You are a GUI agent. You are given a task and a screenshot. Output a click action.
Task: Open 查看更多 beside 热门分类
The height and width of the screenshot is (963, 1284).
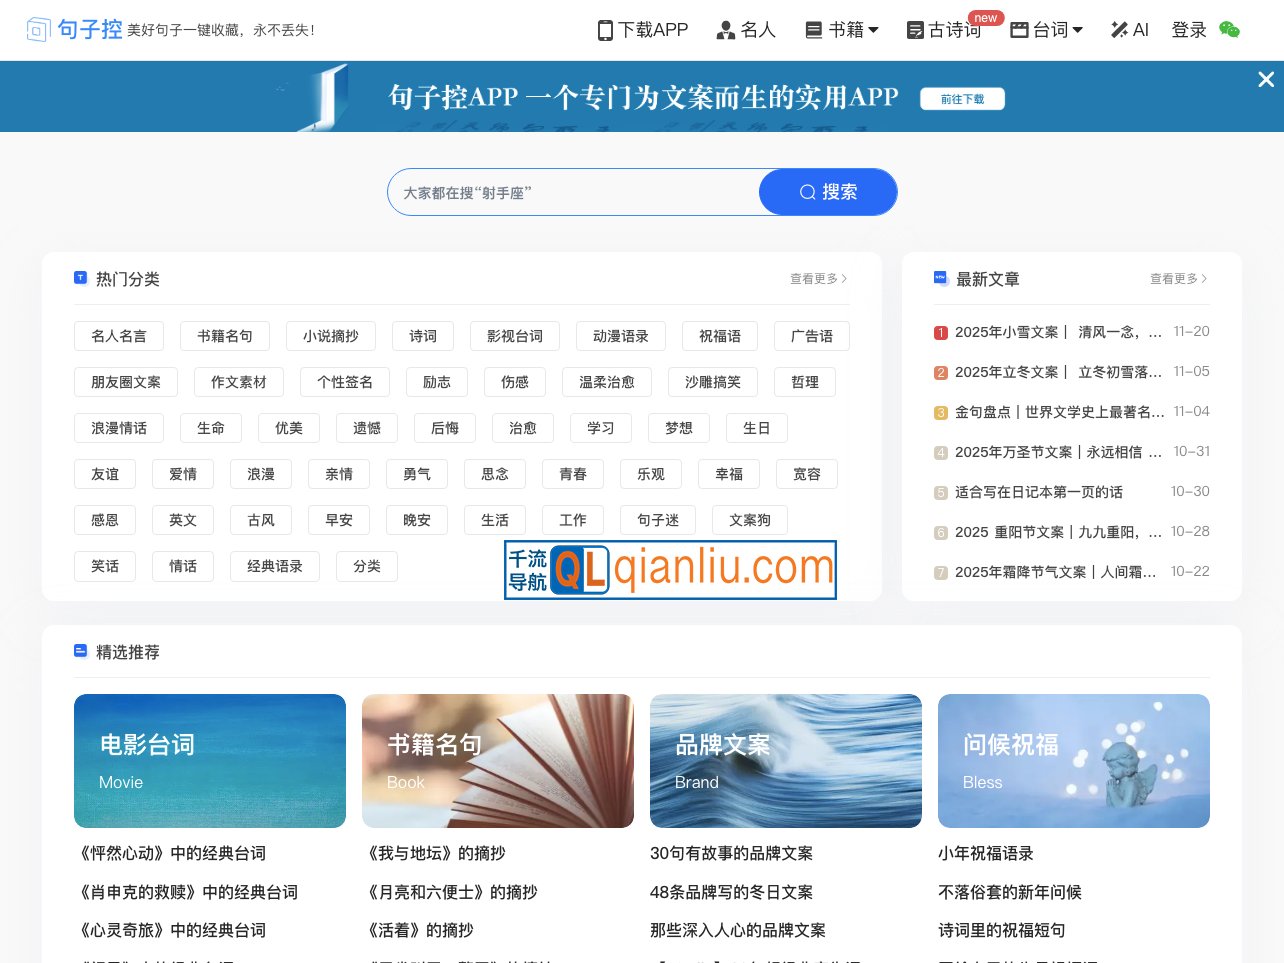pyautogui.click(x=816, y=279)
